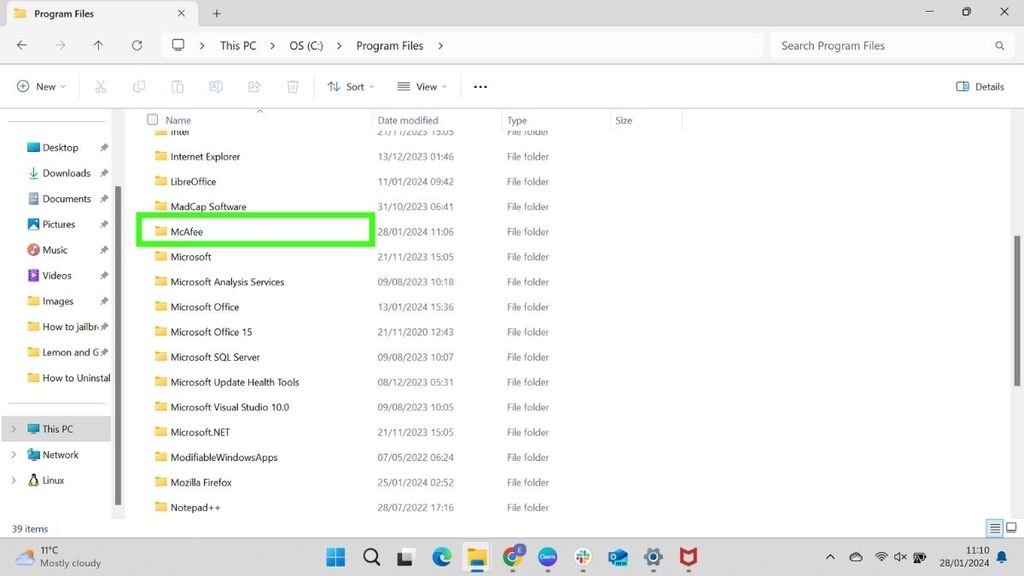Expand the Linux node in the navigation pane
Viewport: 1024px width, 576px height.
(12, 480)
